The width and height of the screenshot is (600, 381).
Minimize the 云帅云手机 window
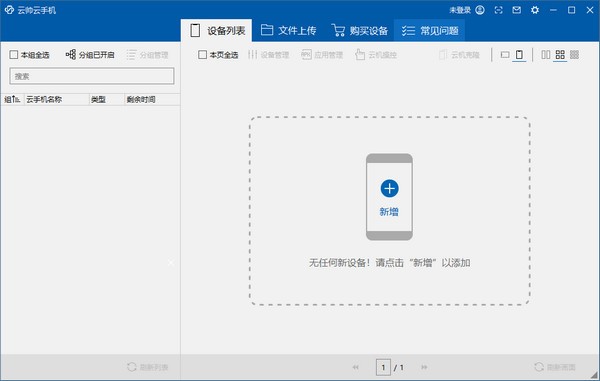[553, 10]
